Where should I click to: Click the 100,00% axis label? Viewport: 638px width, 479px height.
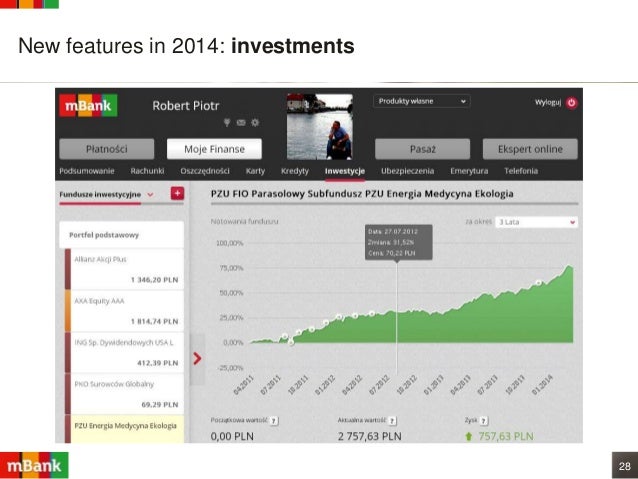pos(229,243)
